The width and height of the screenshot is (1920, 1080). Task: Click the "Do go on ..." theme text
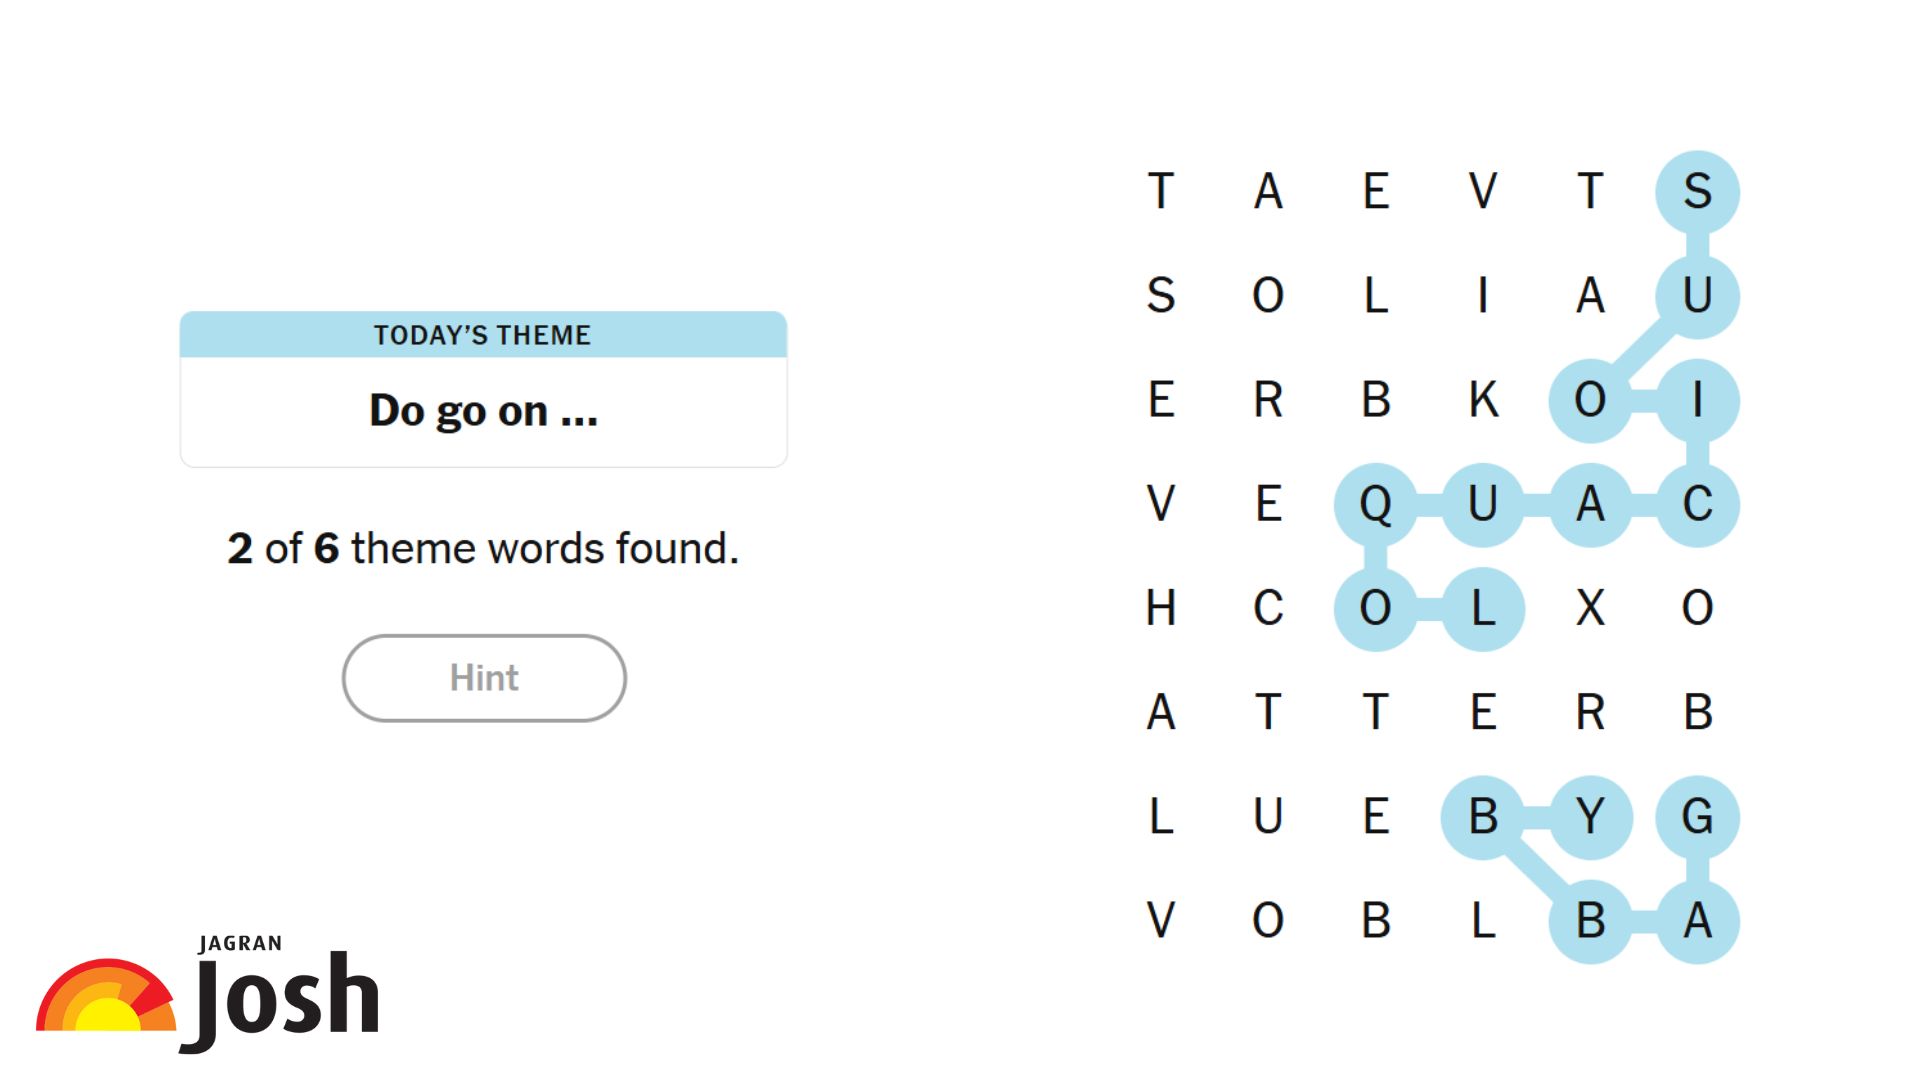click(x=483, y=411)
